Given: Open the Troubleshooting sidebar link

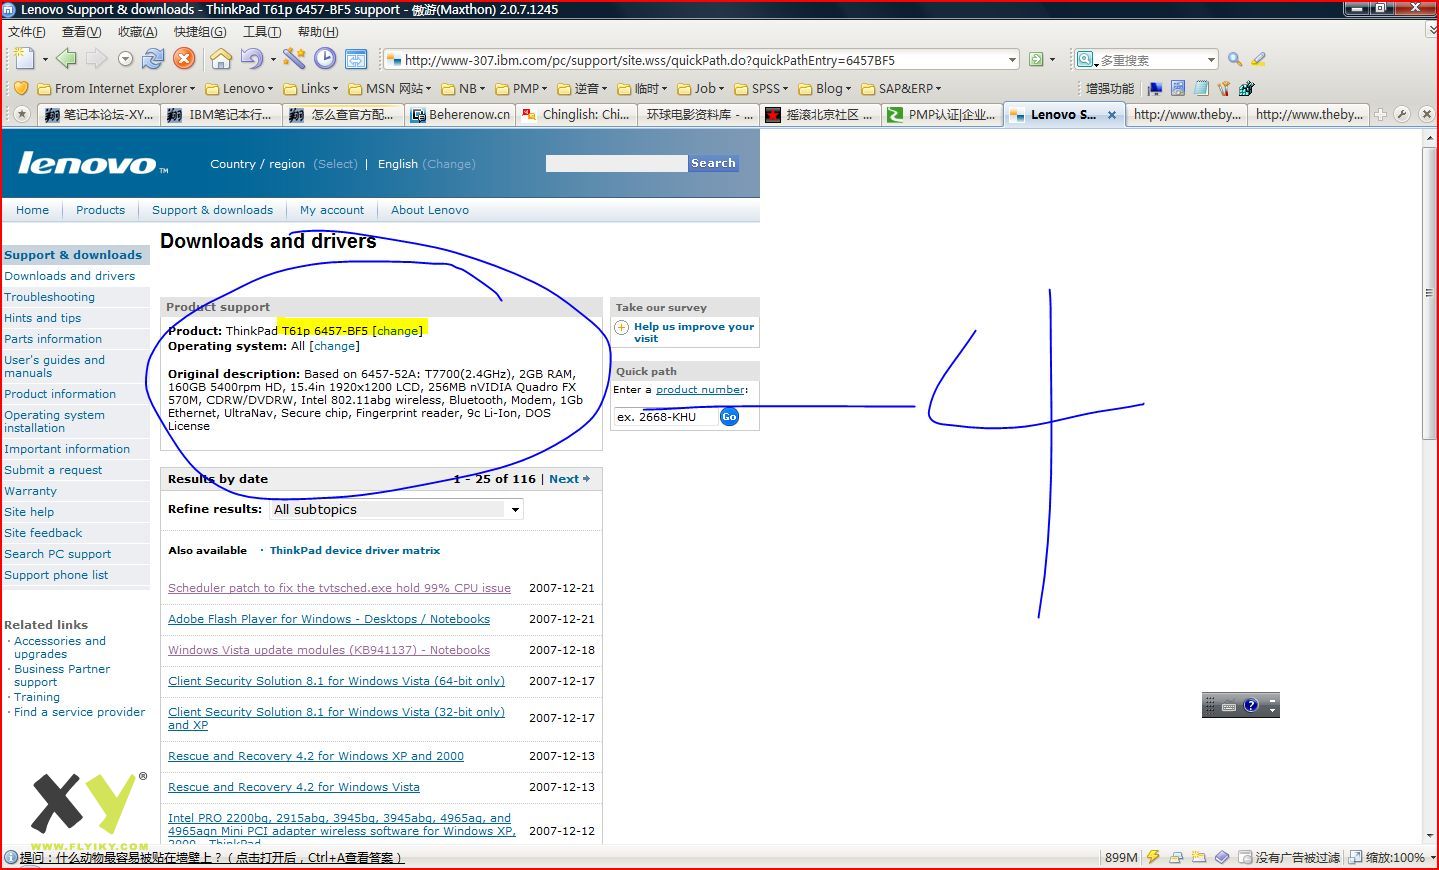Looking at the screenshot, I should [49, 297].
